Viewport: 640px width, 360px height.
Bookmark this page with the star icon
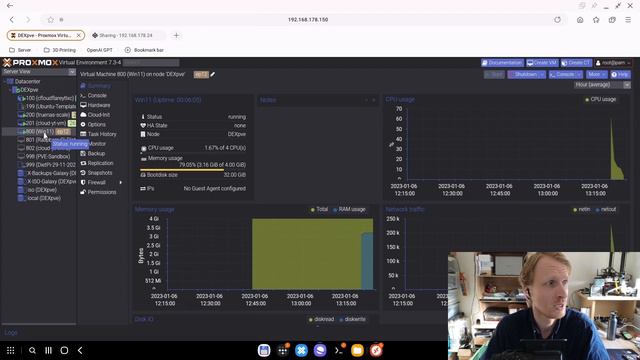51,20
